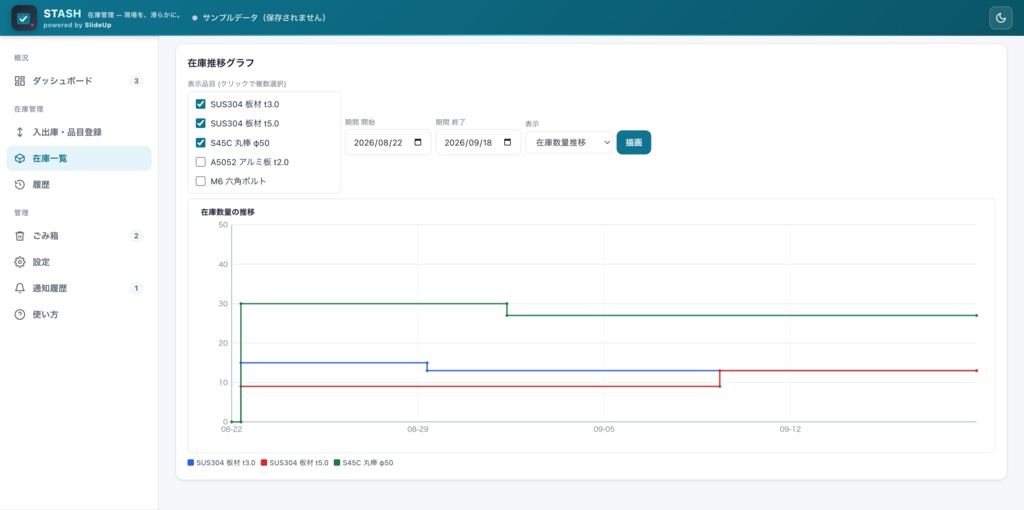Viewport: 1024px width, 510px height.
Task: Select 在庫一覧 menu item
Action: [x=79, y=158]
